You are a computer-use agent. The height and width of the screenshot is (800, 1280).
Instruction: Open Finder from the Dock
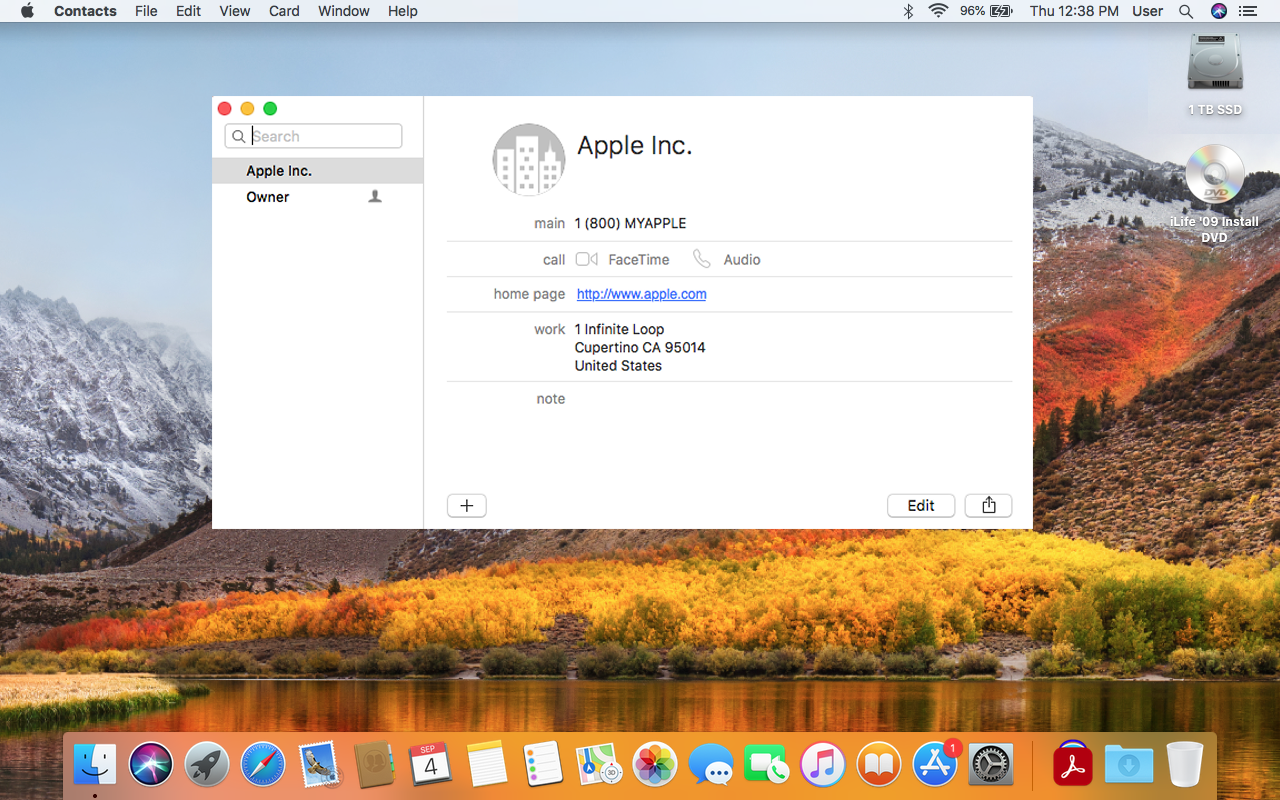tap(95, 766)
